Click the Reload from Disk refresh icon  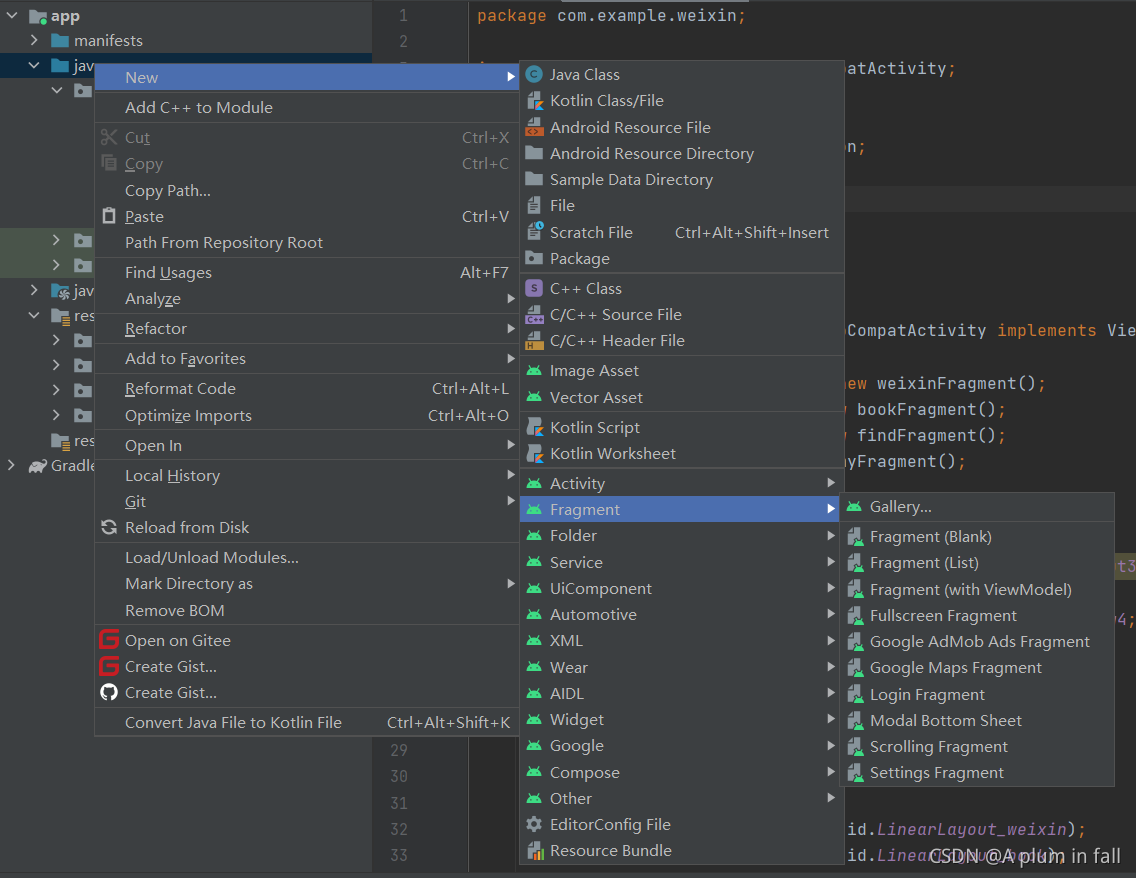coord(109,527)
